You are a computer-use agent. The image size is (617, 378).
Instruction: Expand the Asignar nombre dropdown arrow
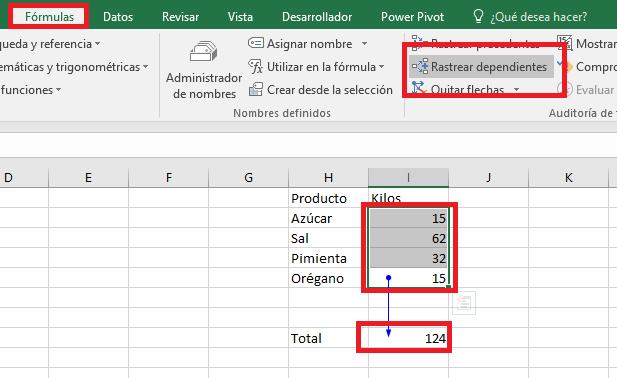[x=364, y=44]
